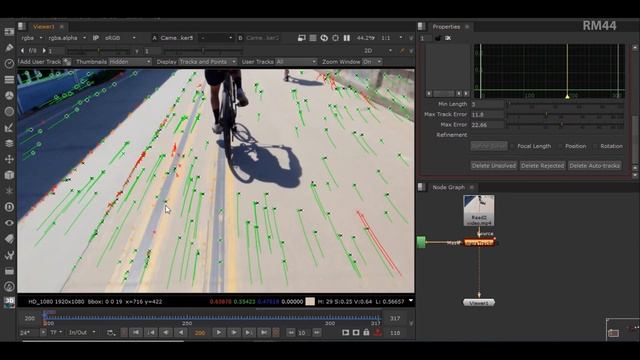Open the Merge nodes toolbar menu
This screenshot has width=640, height=360.
coord(9,143)
